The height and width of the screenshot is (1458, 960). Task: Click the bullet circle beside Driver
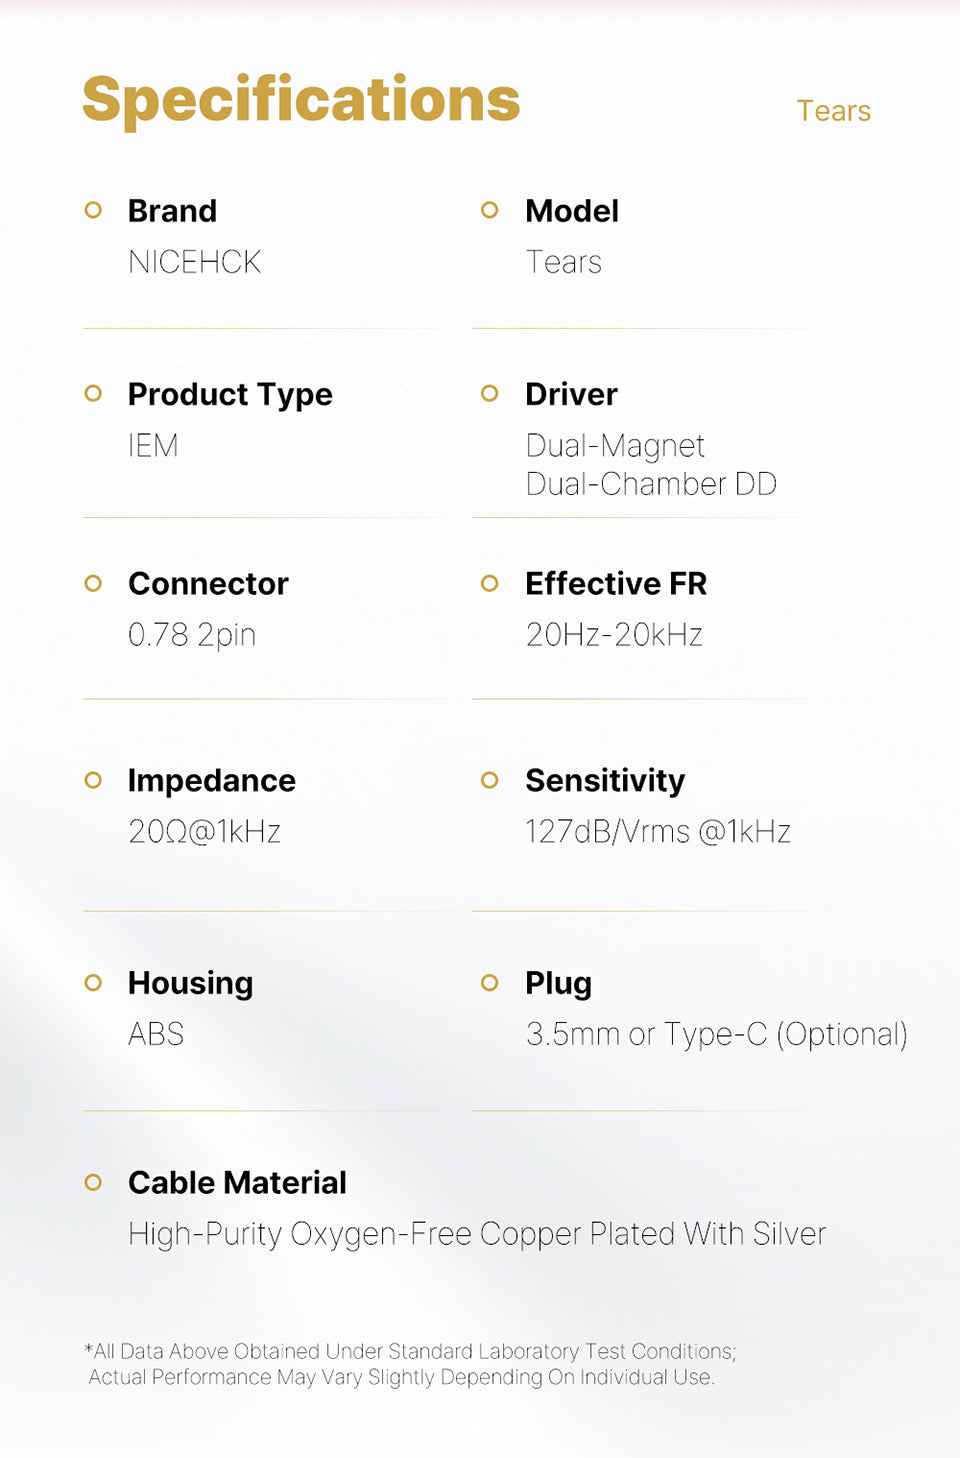(489, 393)
